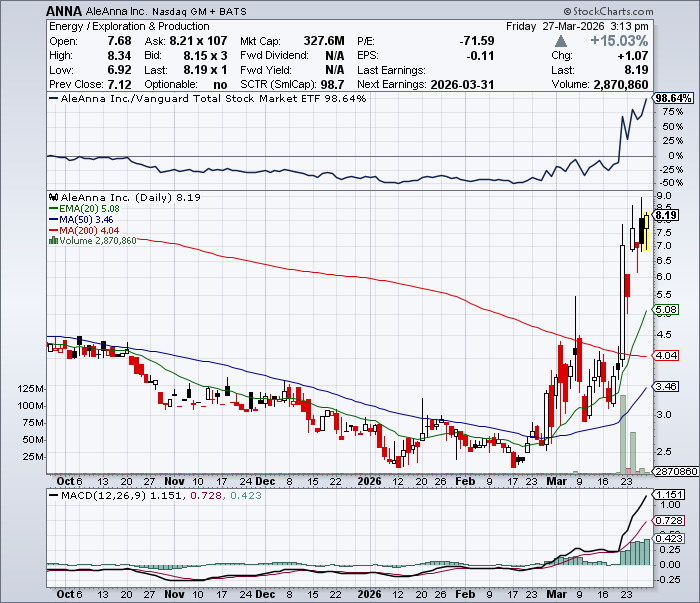Click the AleAnna Inc./Vanguard Total Stock Market ETF legend
The width and height of the screenshot is (700, 603).
[x=207, y=99]
